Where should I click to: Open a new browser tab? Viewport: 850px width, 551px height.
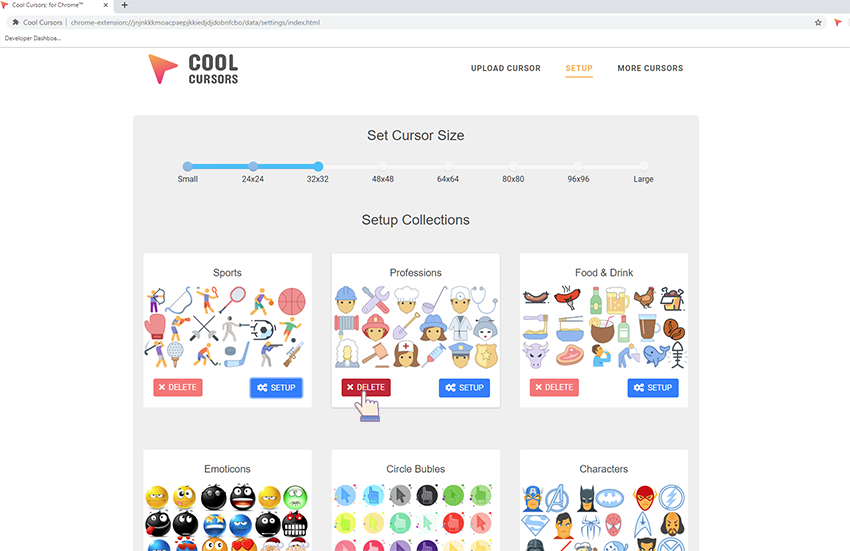(x=125, y=5)
